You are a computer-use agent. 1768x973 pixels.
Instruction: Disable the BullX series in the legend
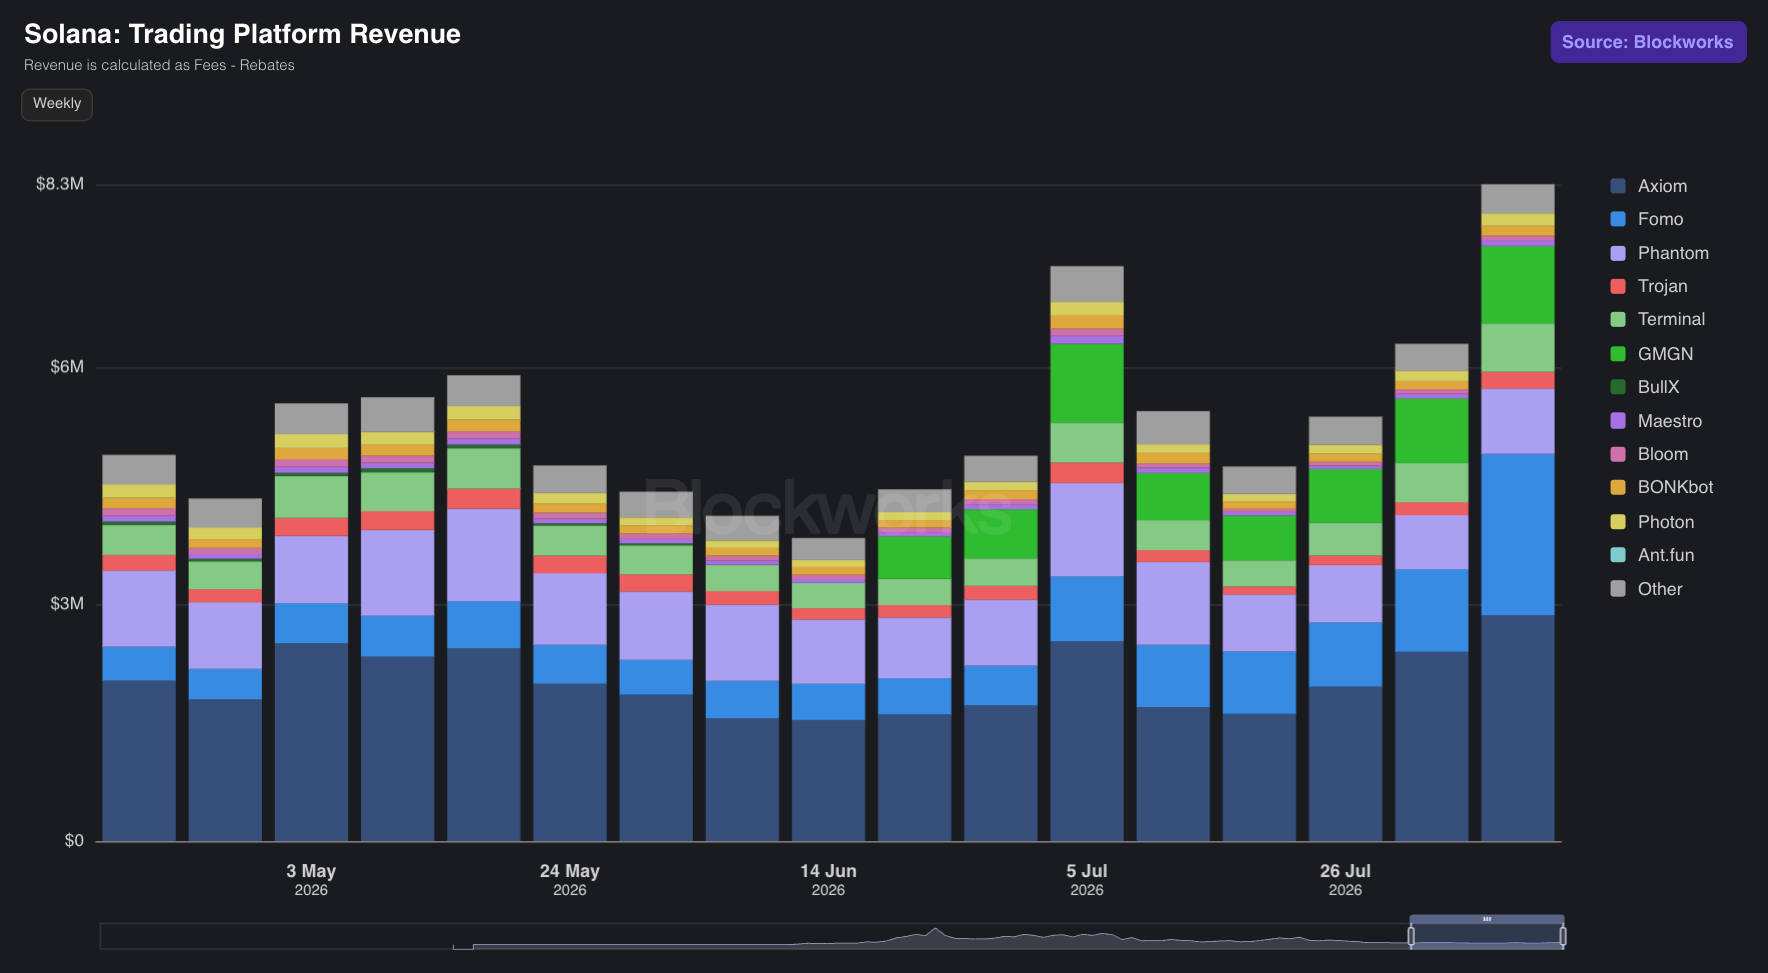coord(1645,387)
